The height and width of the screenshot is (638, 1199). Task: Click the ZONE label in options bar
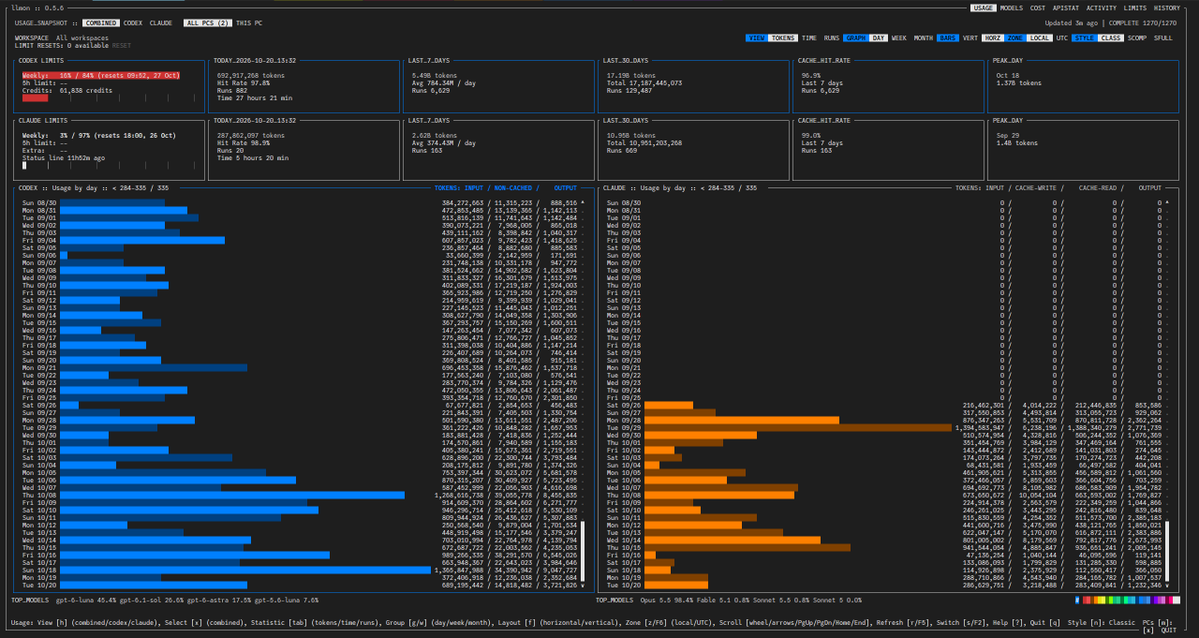(x=1015, y=38)
